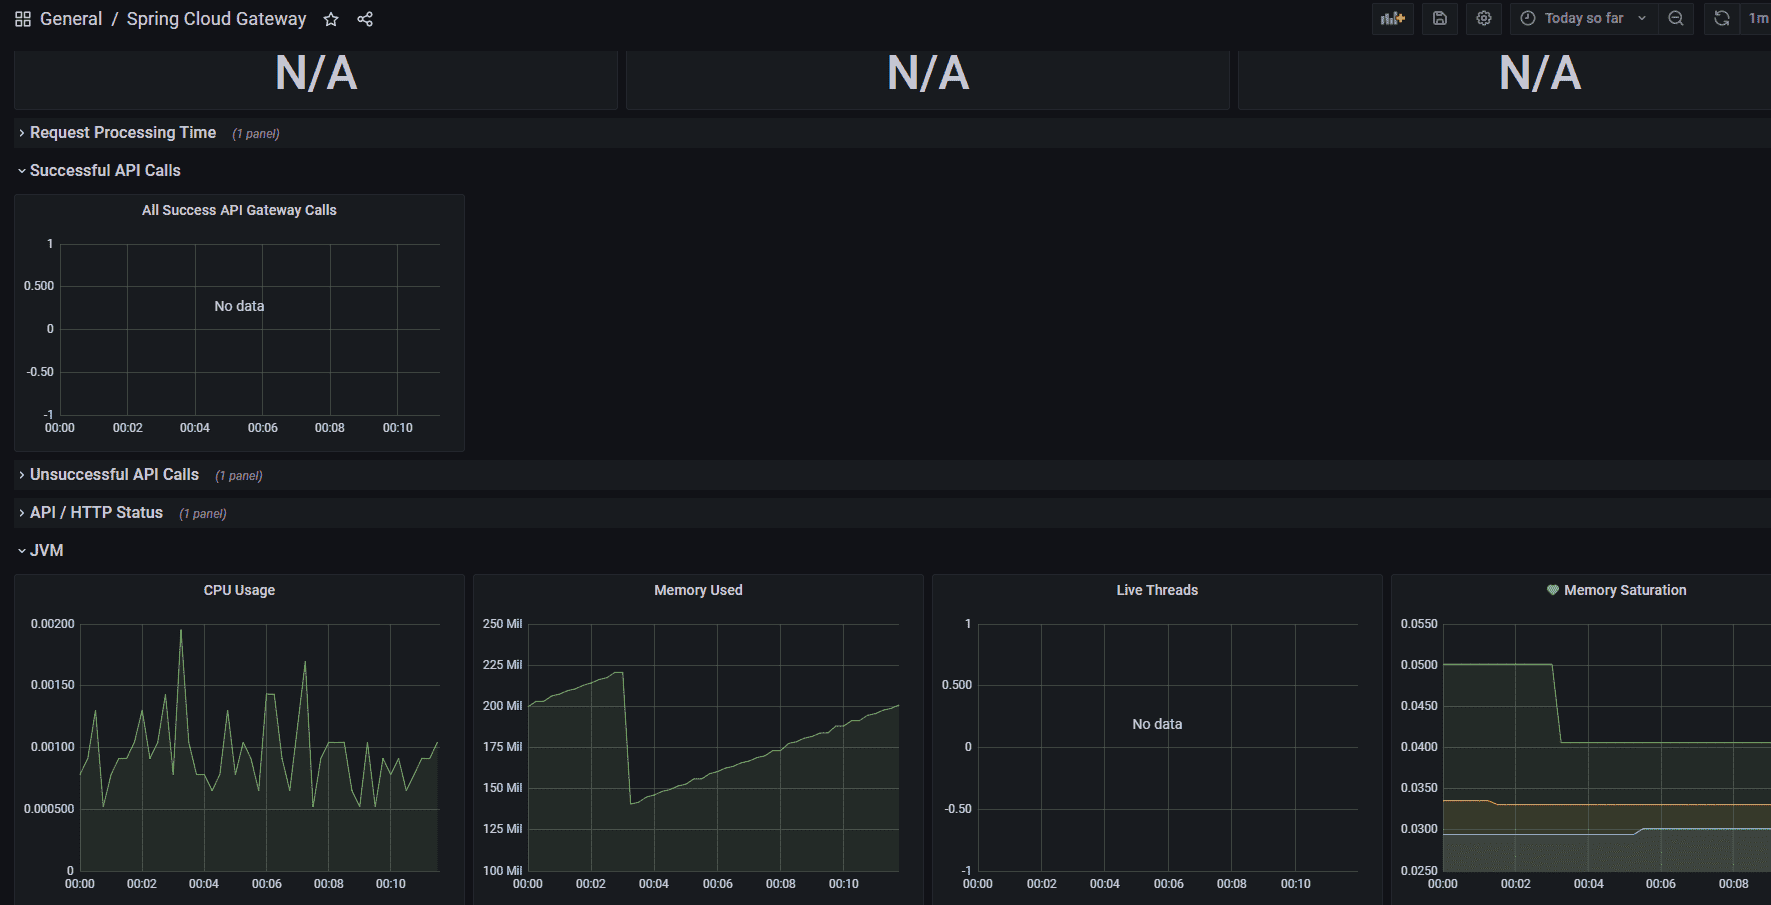
Task: Collapse the Successful API Calls row
Action: click(x=105, y=171)
